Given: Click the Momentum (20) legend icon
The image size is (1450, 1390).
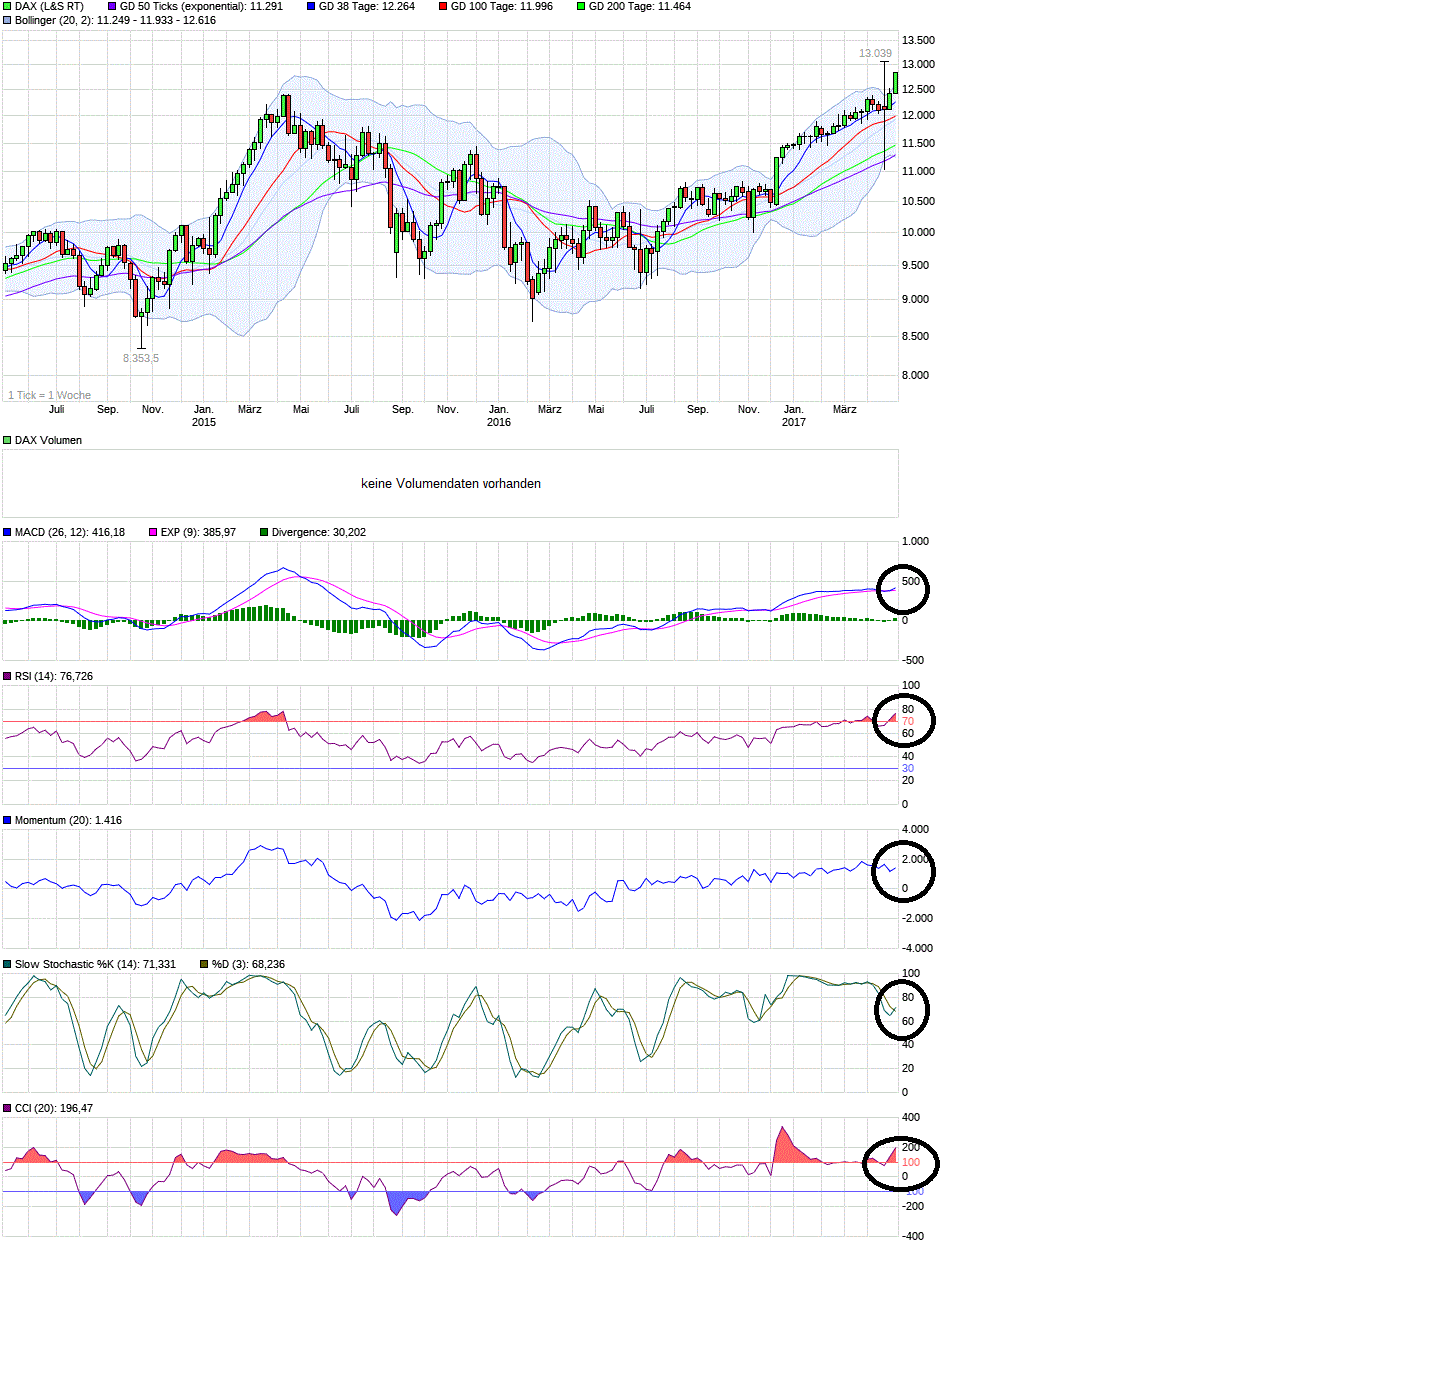Looking at the screenshot, I should click(8, 820).
